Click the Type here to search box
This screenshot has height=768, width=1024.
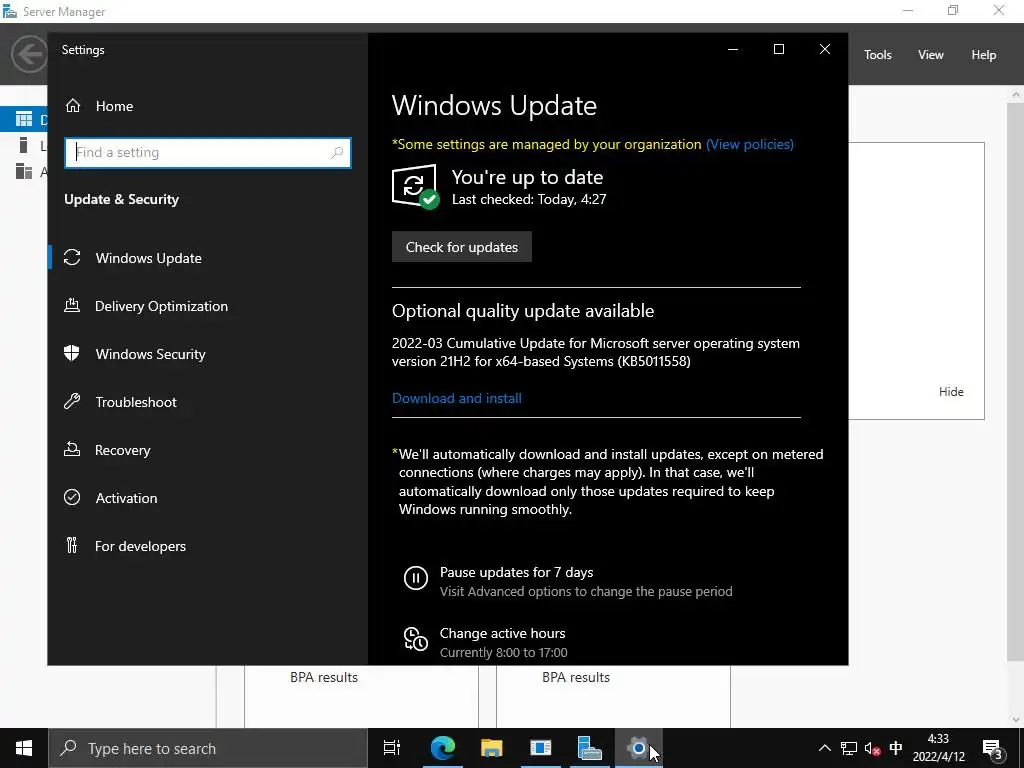[x=208, y=748]
